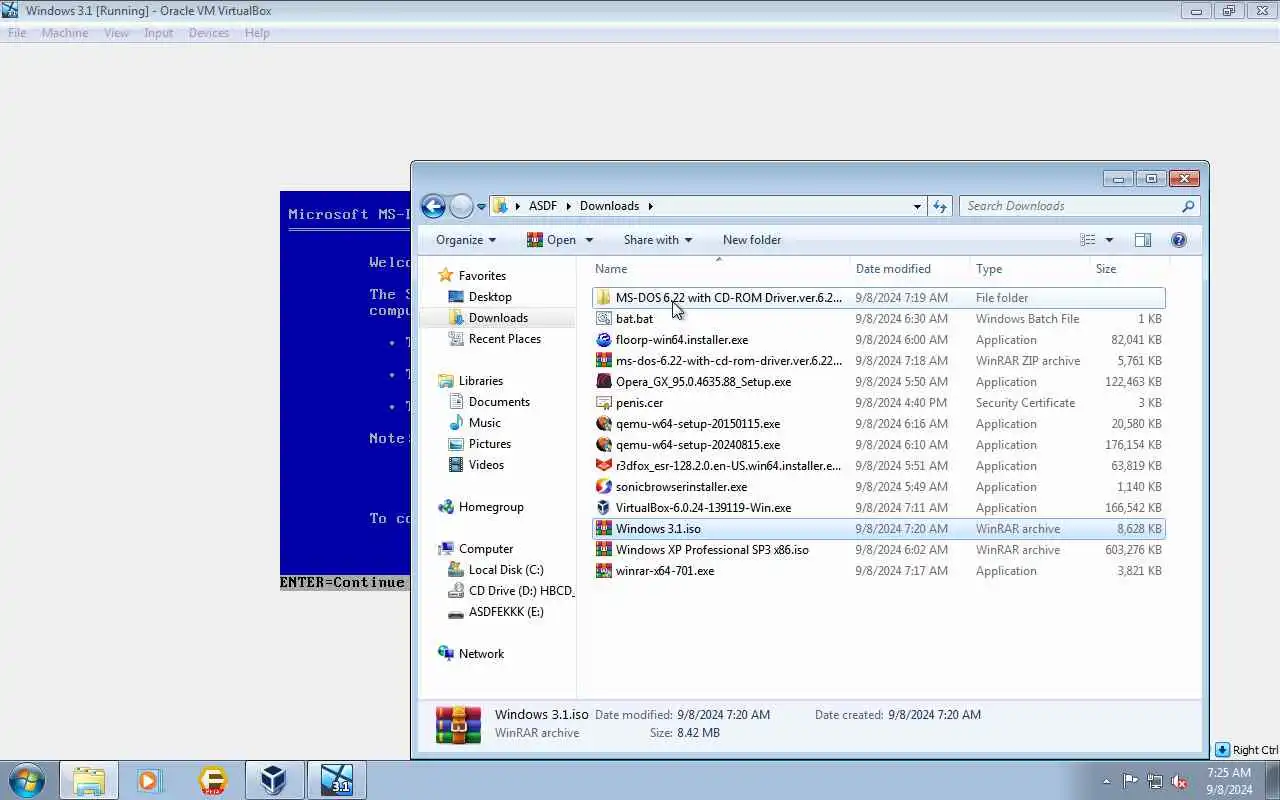Click the refresh button beside address bar
This screenshot has width=1280, height=800.
pos(940,206)
